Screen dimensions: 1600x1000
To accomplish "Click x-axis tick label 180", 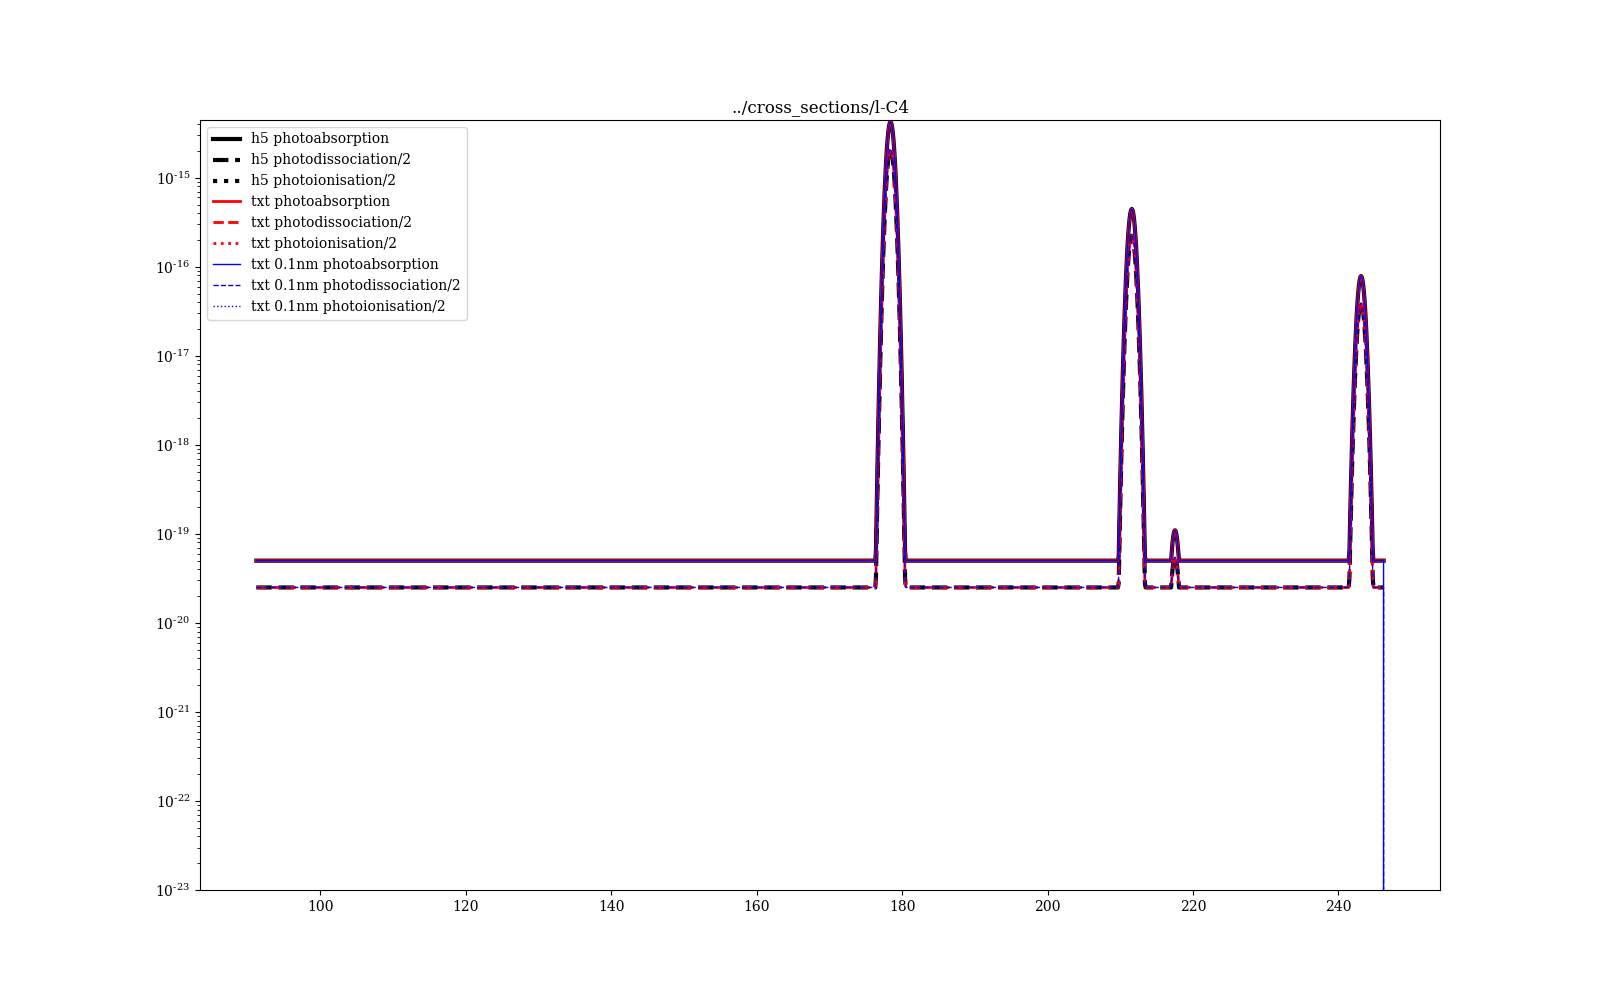I will pos(902,906).
